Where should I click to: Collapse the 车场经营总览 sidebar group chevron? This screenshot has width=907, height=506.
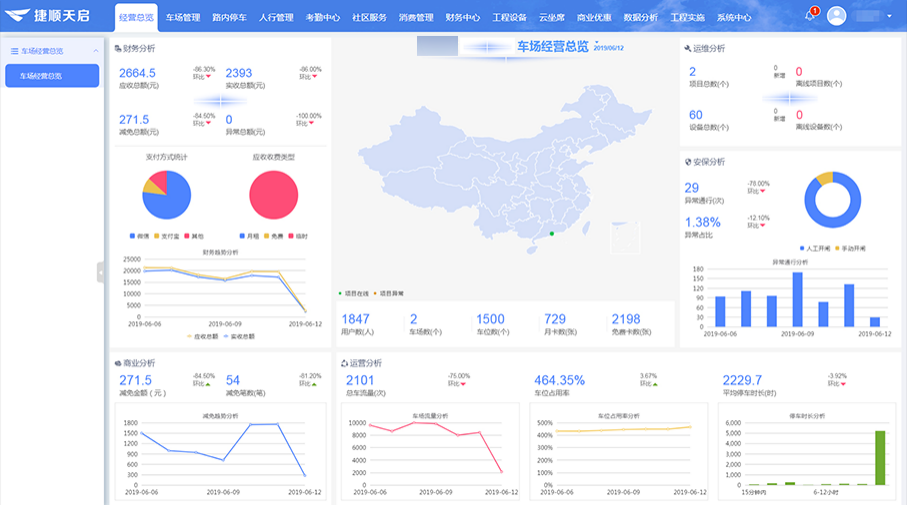(95, 51)
